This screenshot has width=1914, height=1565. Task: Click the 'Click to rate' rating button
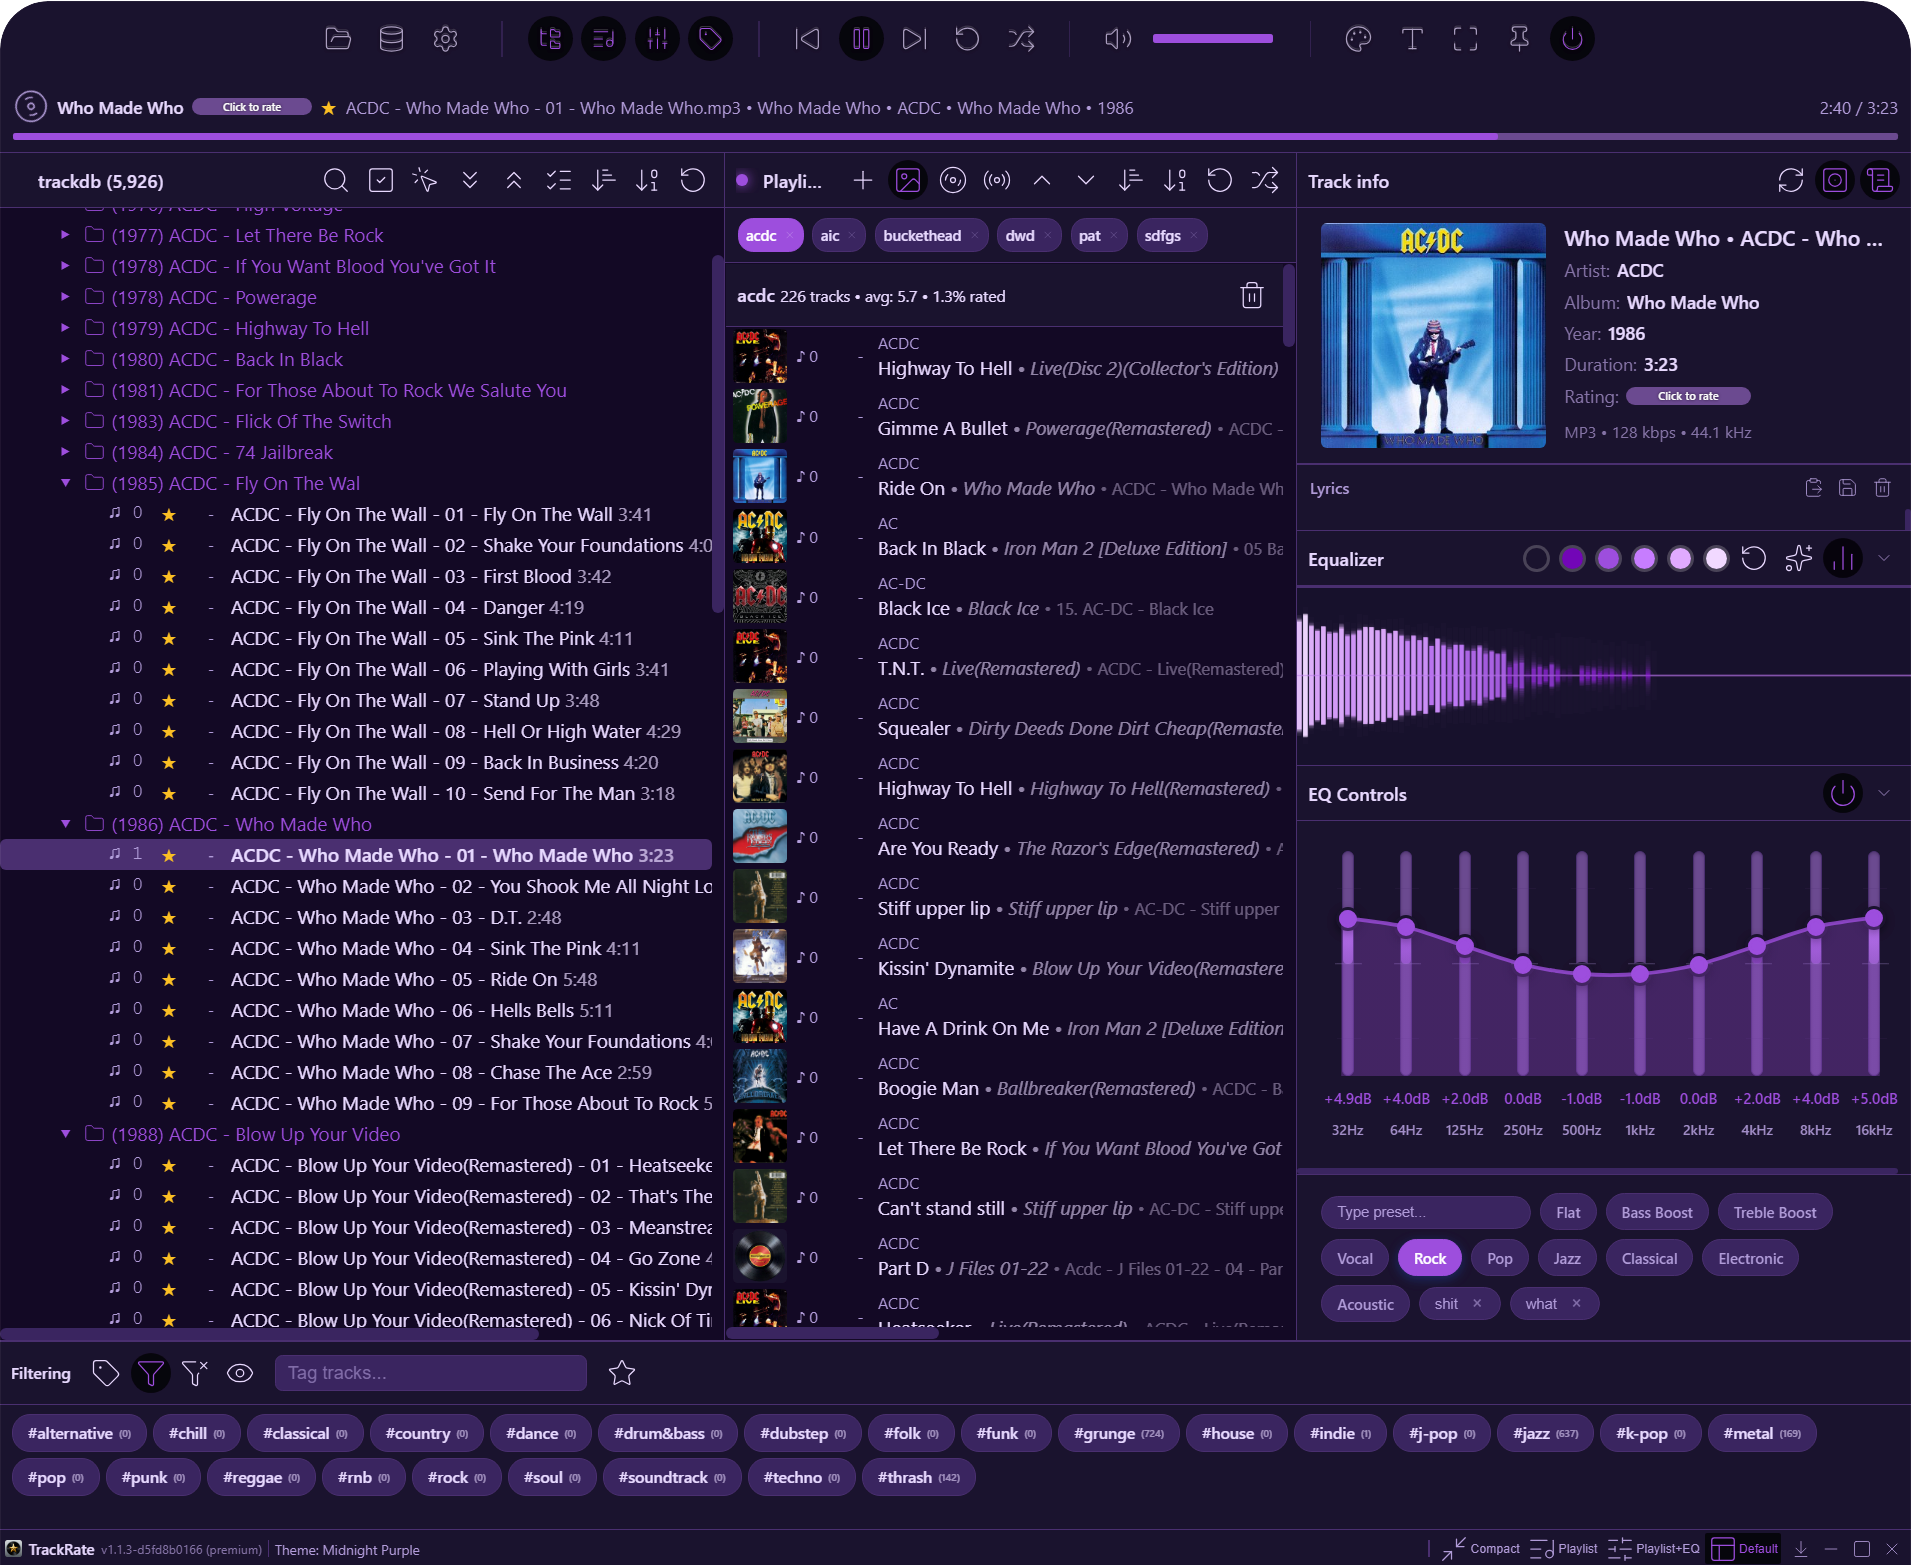[251, 106]
